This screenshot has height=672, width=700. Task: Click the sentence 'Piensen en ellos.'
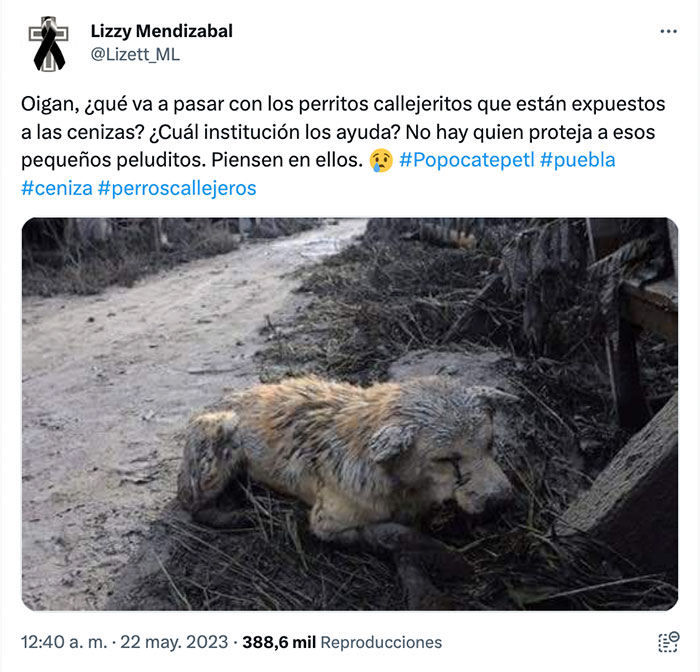(287, 160)
